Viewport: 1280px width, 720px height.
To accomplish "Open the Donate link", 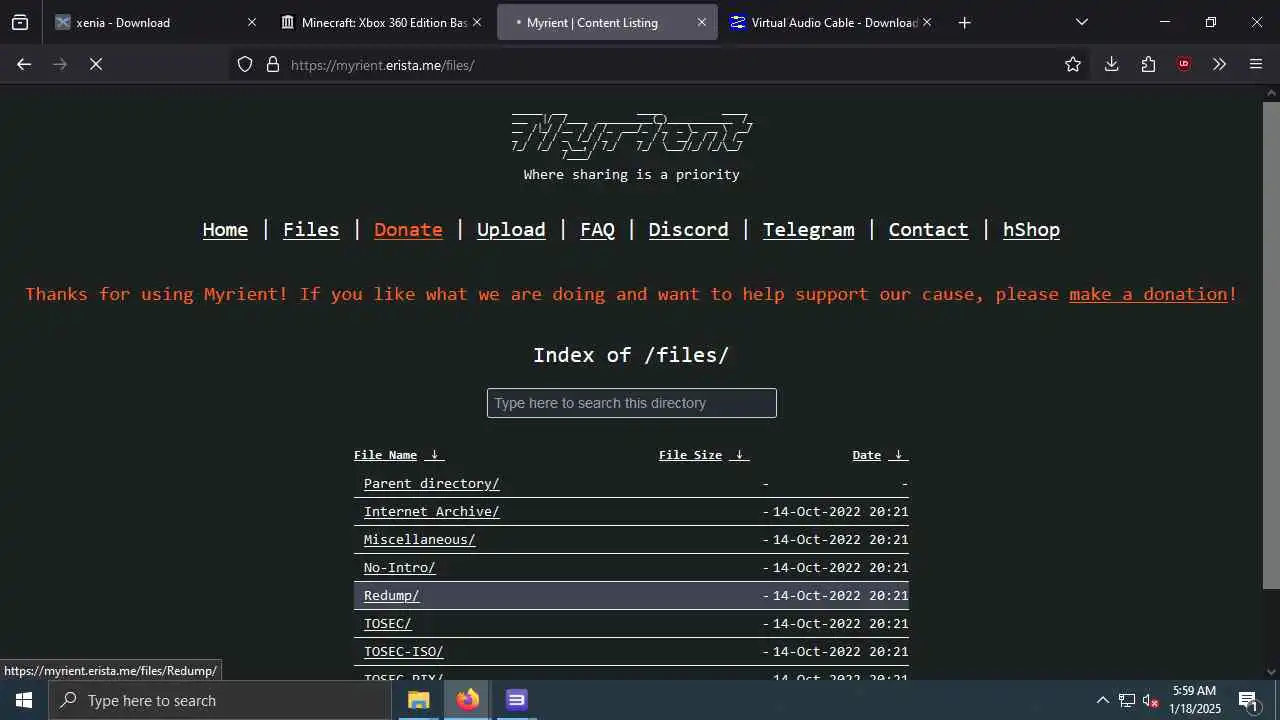I will (408, 229).
